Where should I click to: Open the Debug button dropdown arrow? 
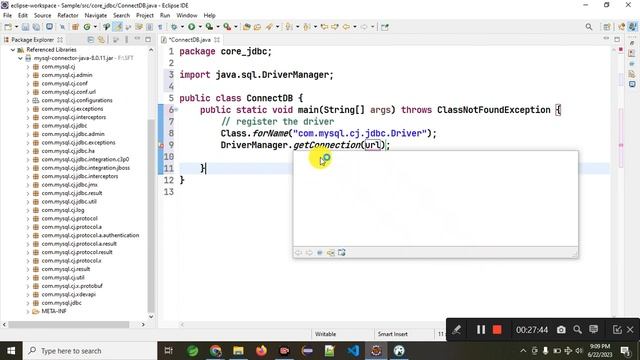[182, 27]
